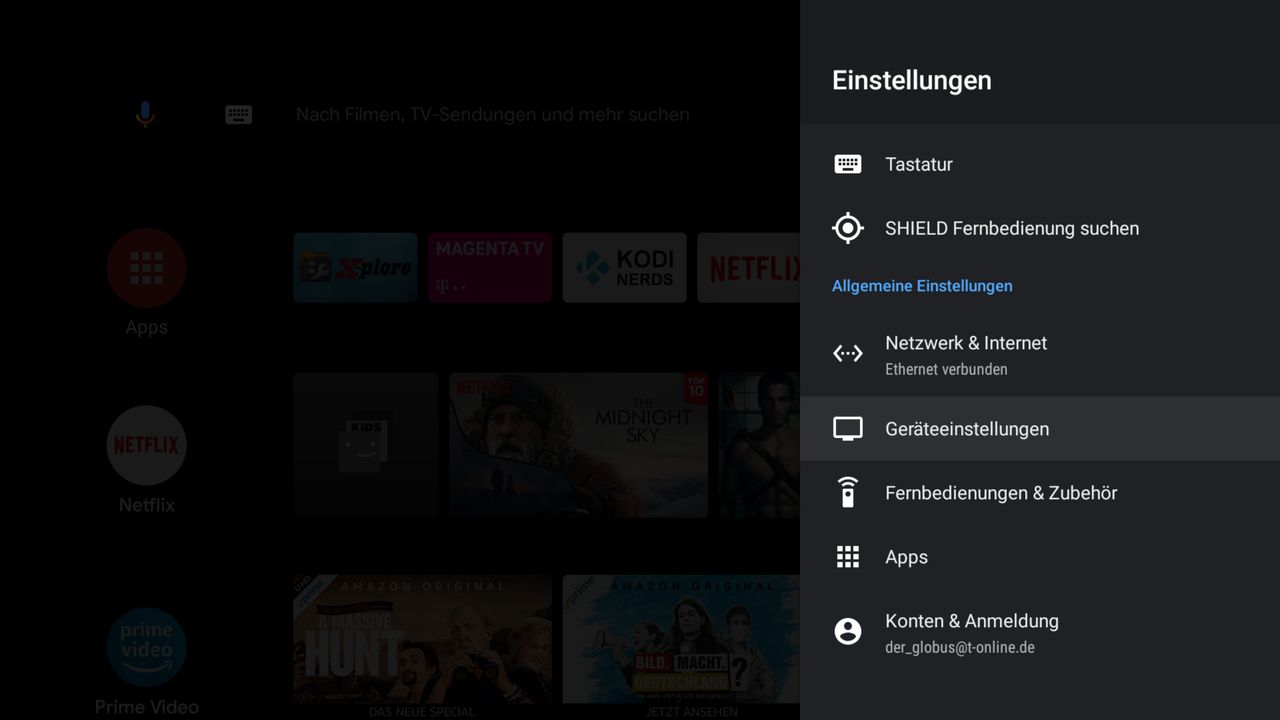1280x720 pixels.
Task: Click the der_globus@t-online.de account text
Action: (x=959, y=647)
